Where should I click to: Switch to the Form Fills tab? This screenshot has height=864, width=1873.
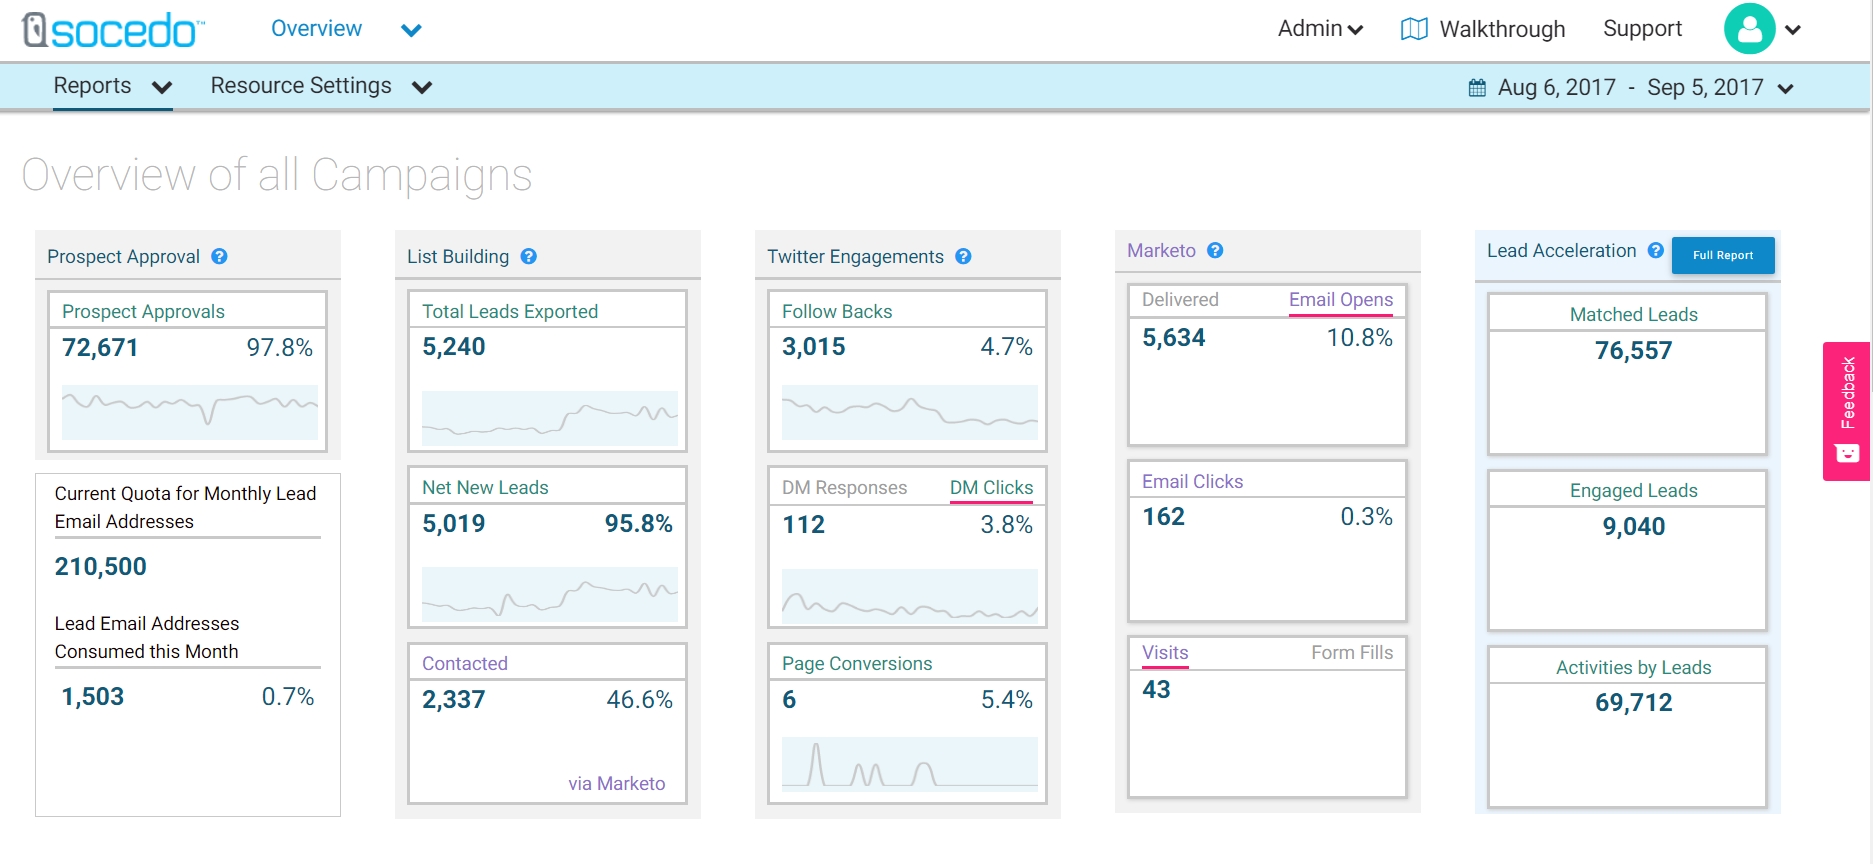1352,653
